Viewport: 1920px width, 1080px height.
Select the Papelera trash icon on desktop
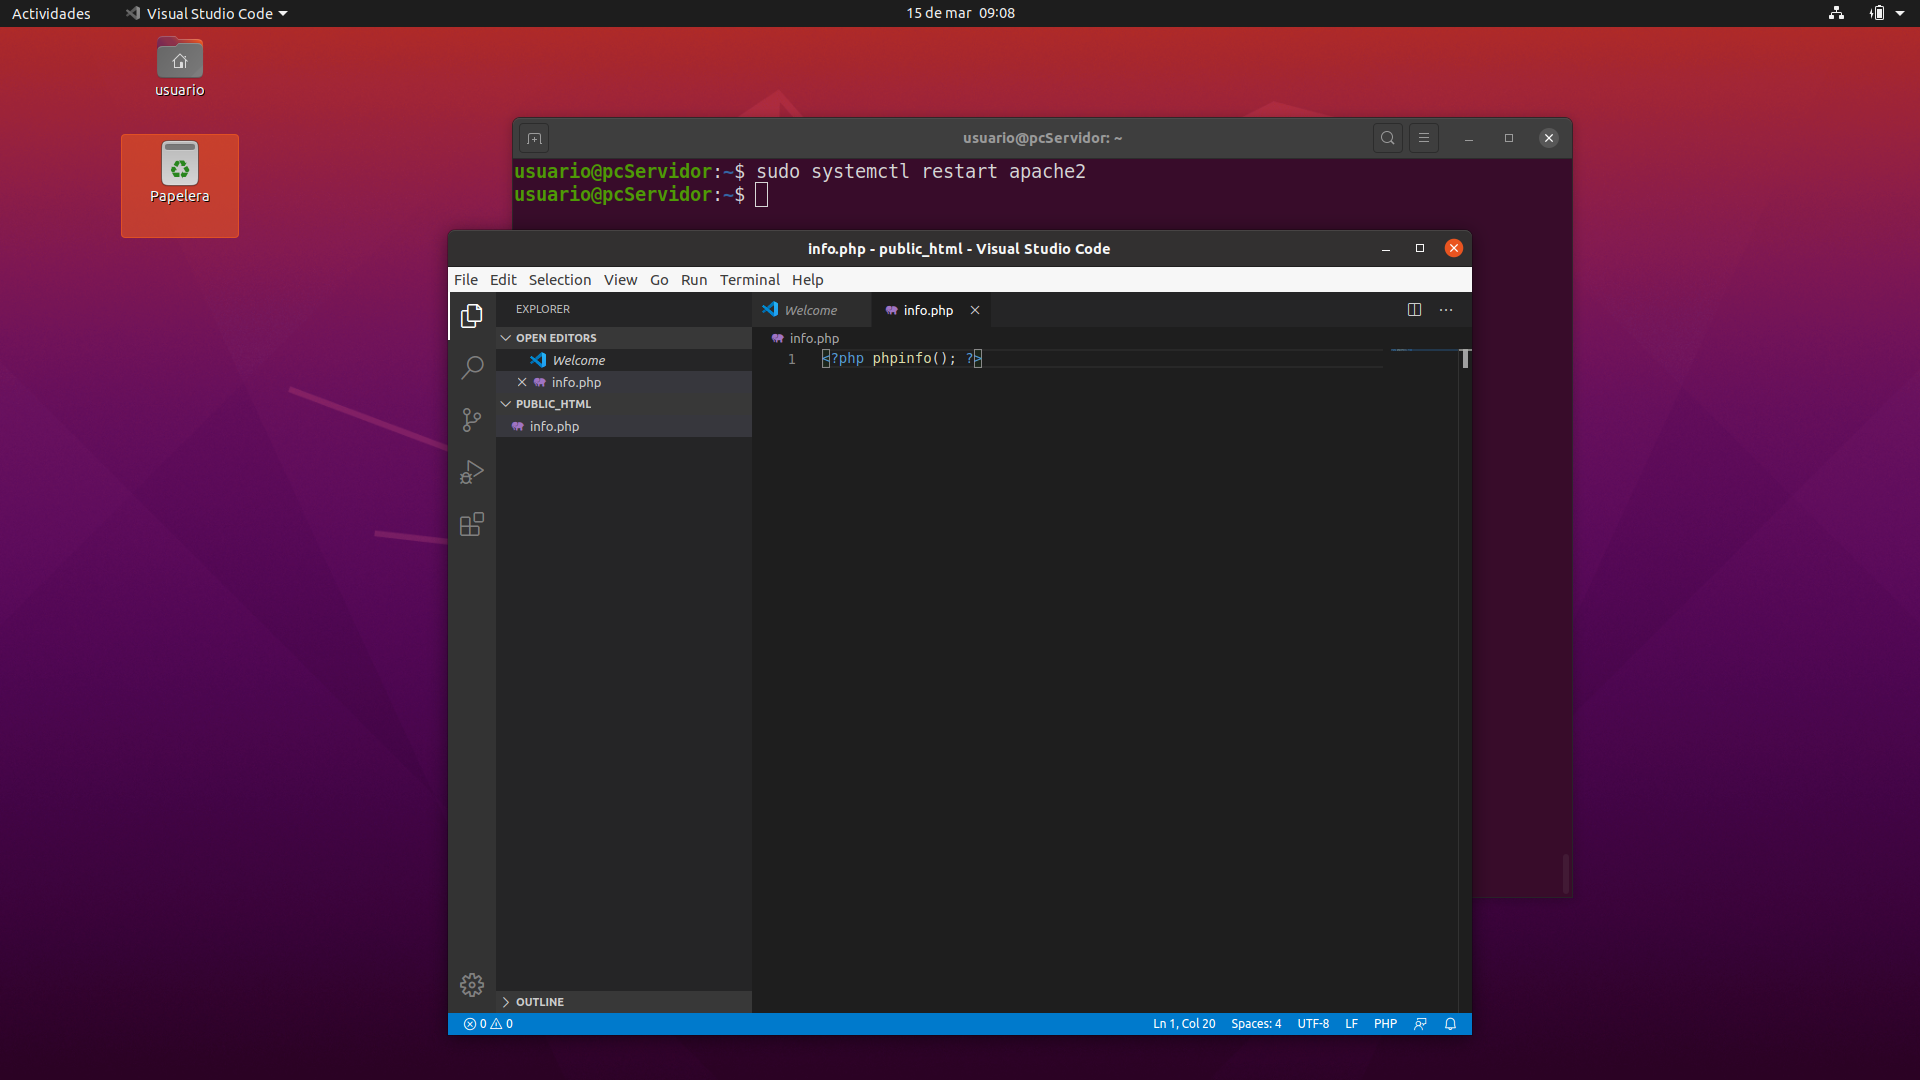point(180,185)
